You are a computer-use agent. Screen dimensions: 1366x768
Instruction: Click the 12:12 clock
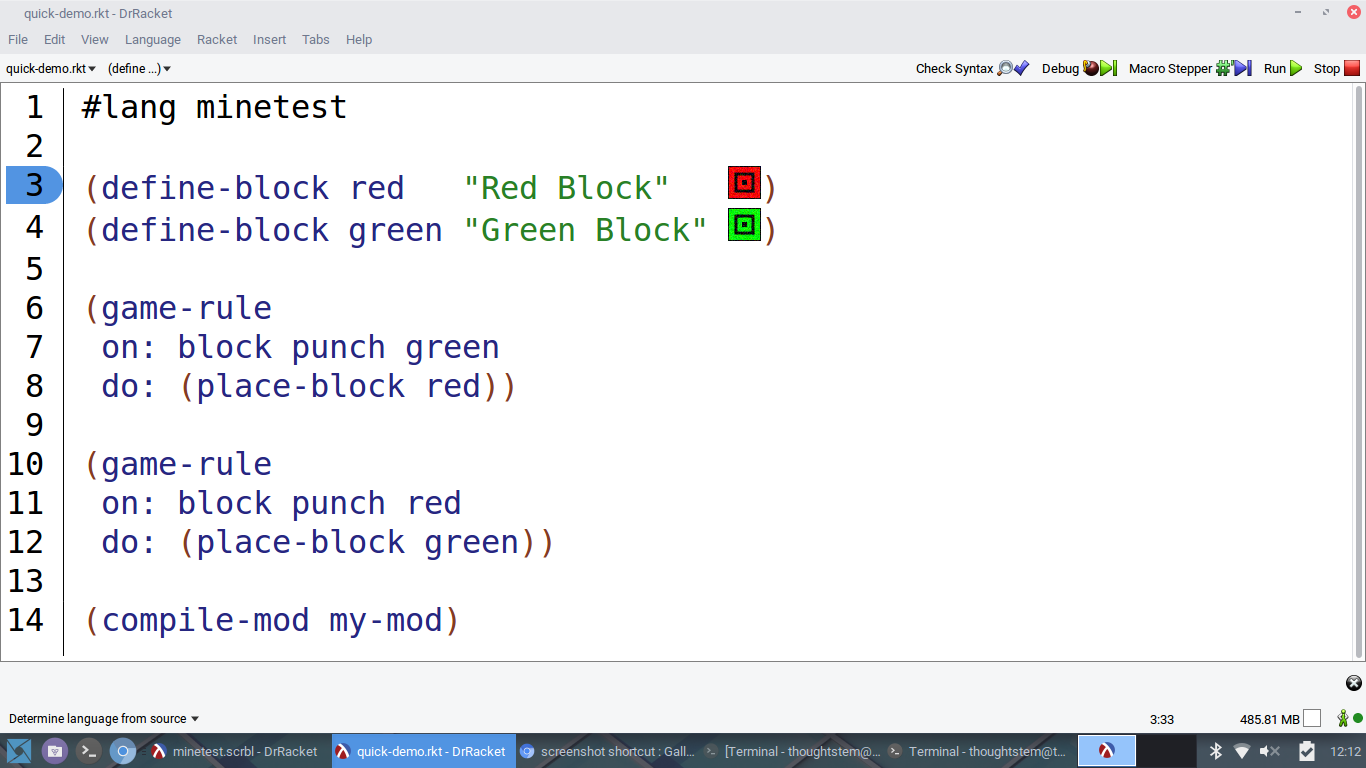pos(1345,751)
